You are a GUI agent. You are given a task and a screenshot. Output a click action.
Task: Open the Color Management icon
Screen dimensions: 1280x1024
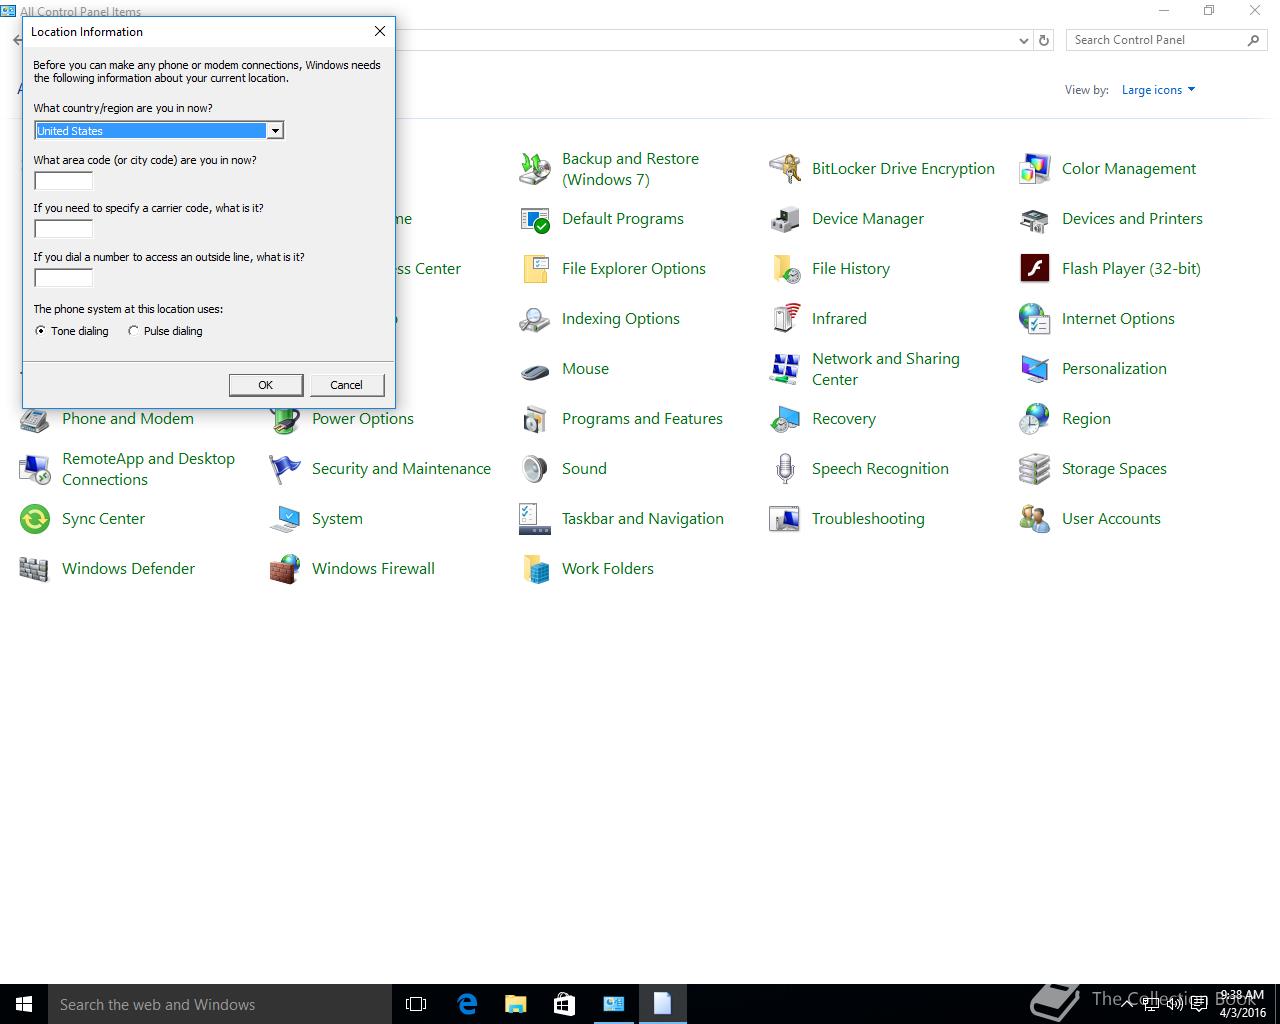click(x=1035, y=169)
